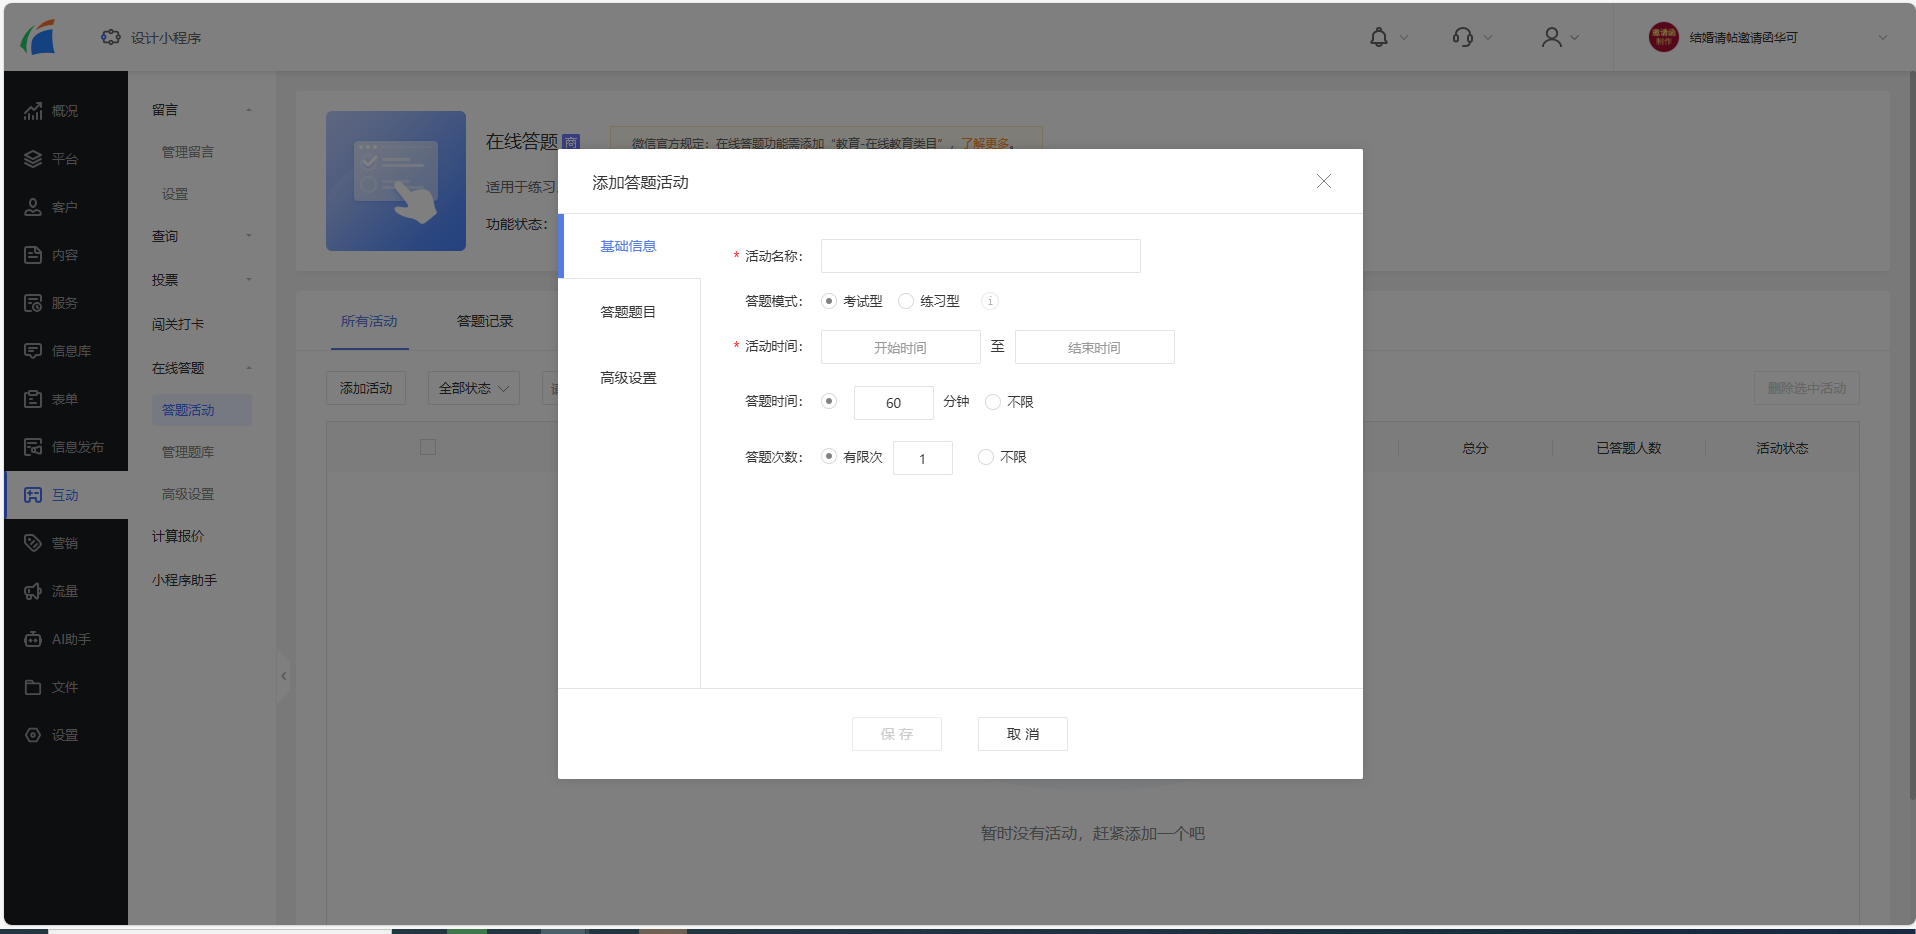
Task: Click the 信息库 sidebar icon
Action: point(33,350)
